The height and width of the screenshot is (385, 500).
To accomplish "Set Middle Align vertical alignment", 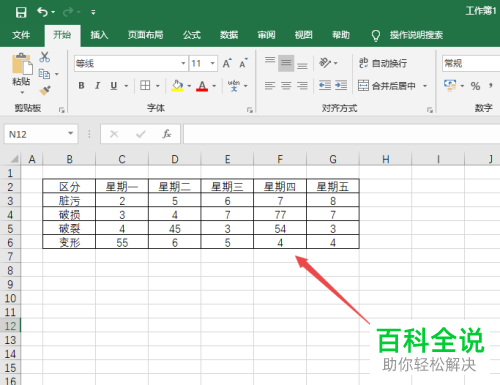I will click(286, 63).
